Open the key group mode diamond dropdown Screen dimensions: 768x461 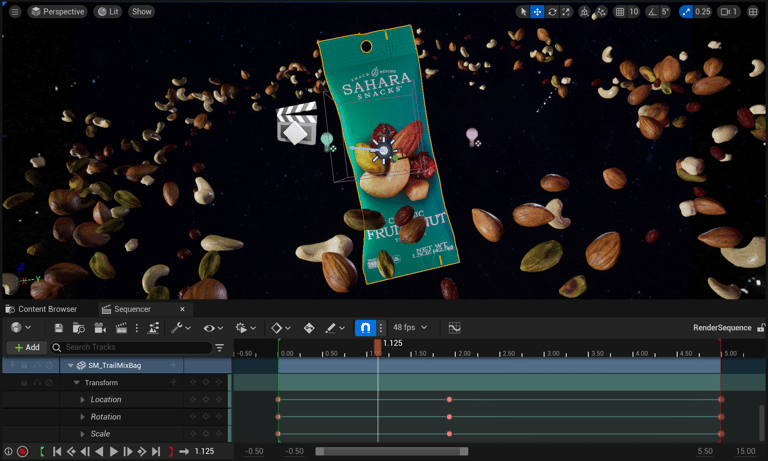point(281,328)
